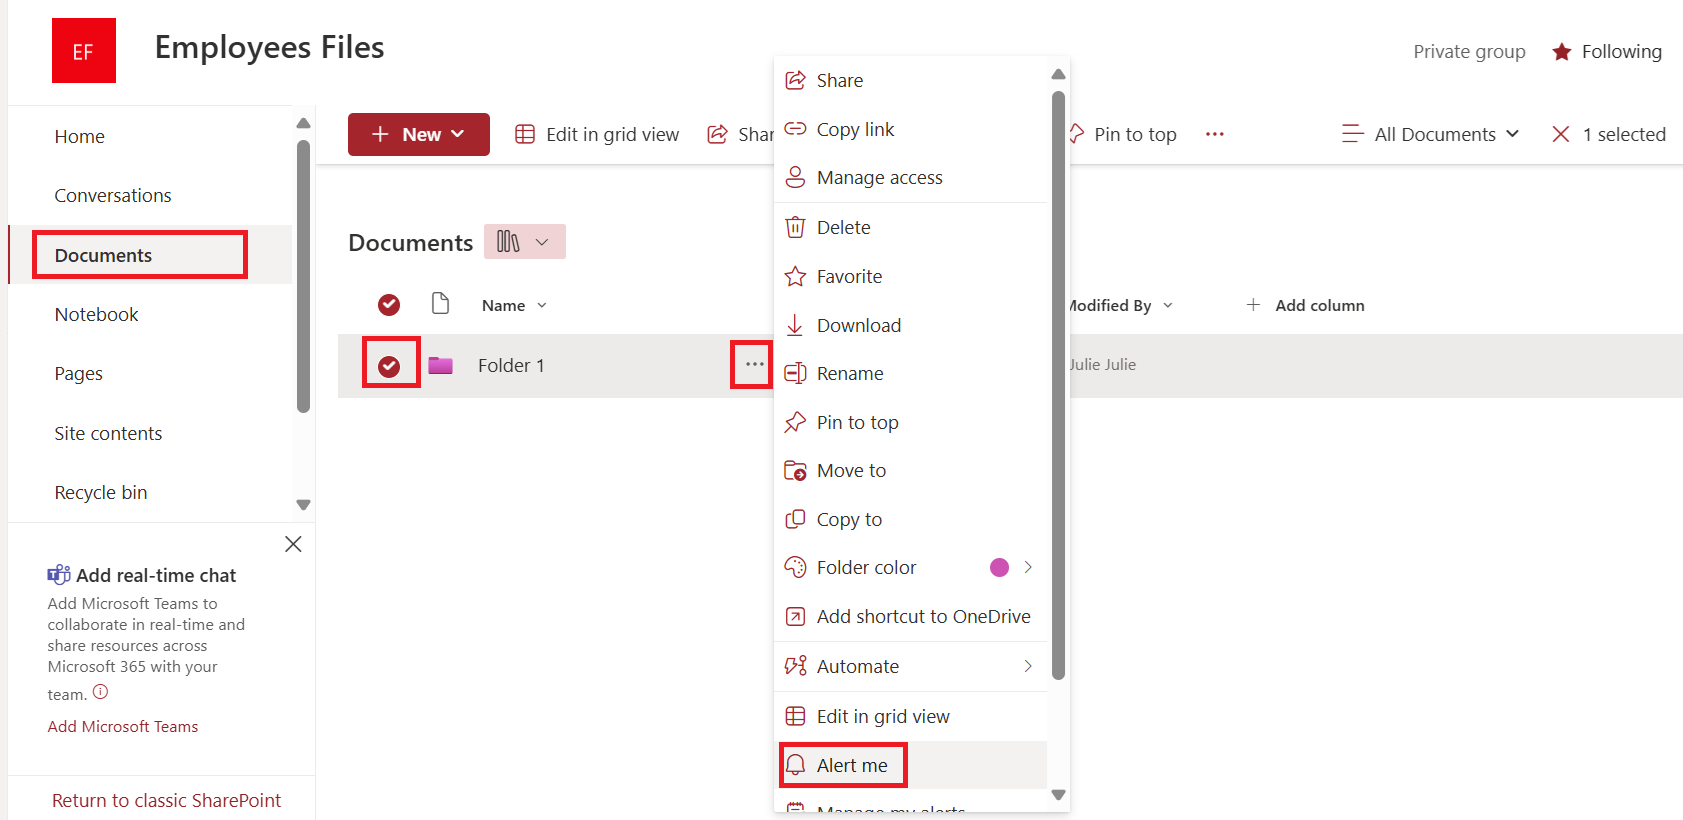Viewport: 1683px width, 820px height.
Task: Click the Delete trash icon
Action: [x=795, y=227]
